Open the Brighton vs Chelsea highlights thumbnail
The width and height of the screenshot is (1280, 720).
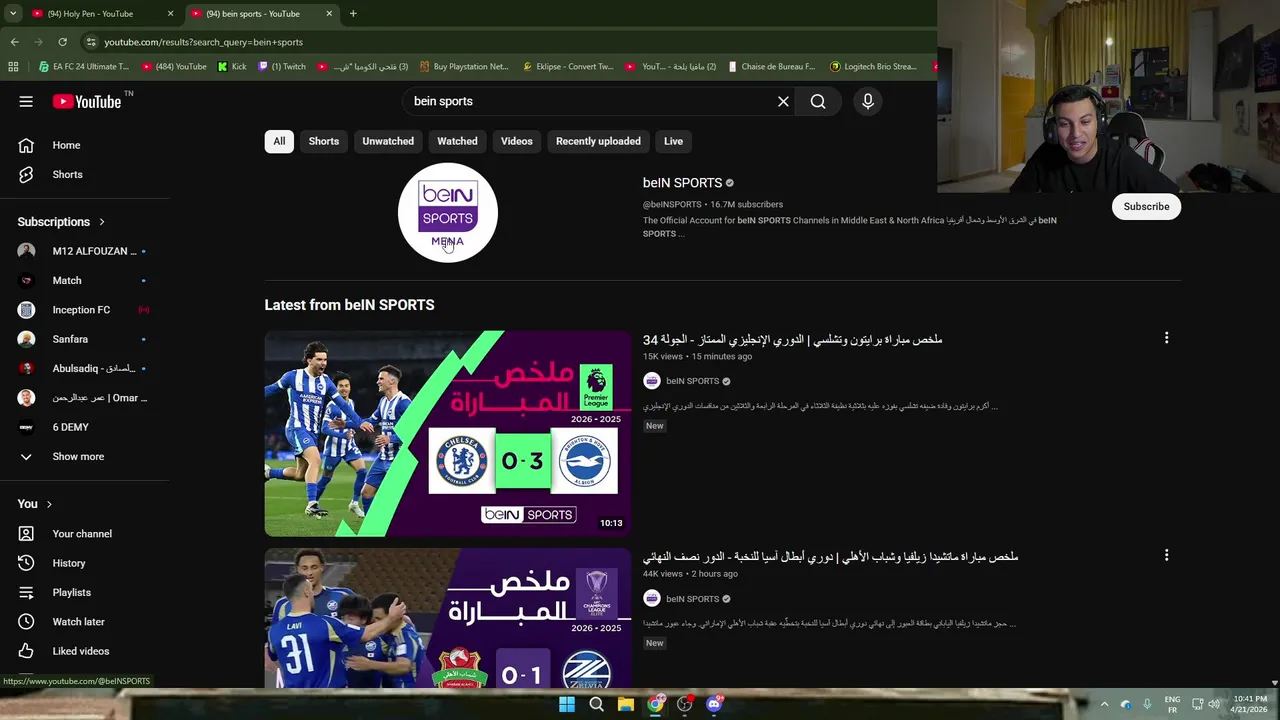pyautogui.click(x=448, y=433)
